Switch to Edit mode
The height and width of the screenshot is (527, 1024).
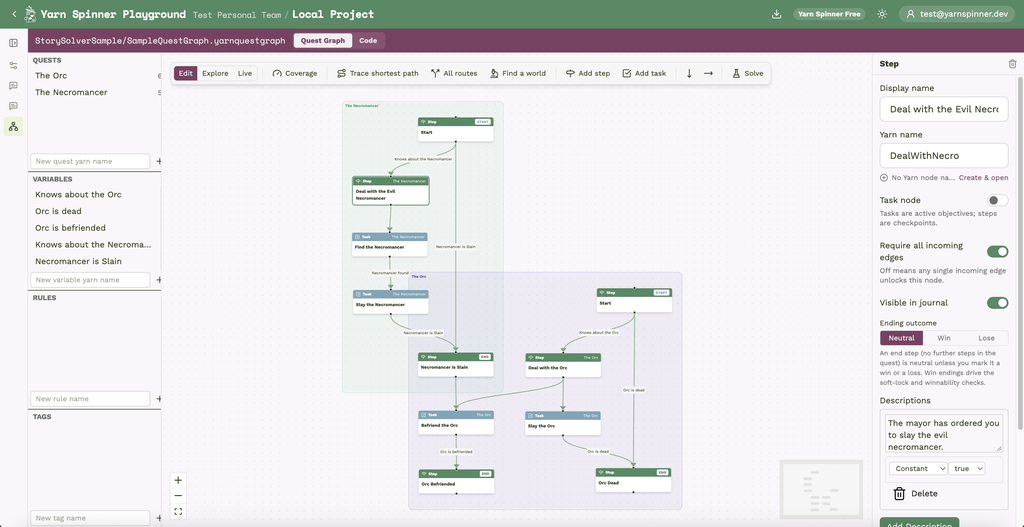pyautogui.click(x=185, y=73)
